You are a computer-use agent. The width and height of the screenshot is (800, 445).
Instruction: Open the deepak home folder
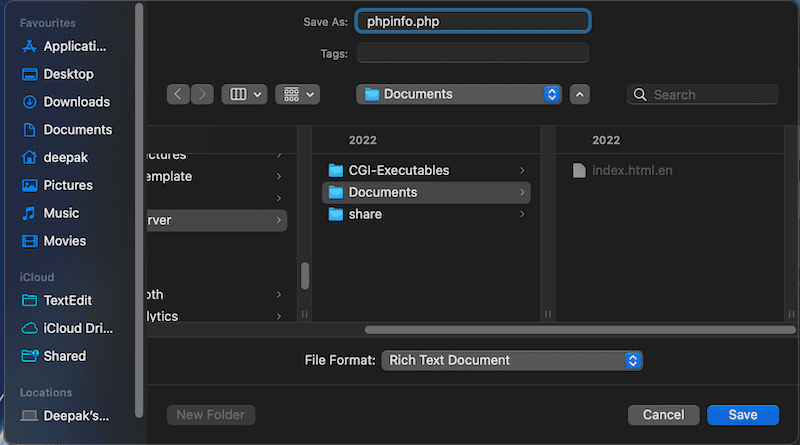click(55, 157)
